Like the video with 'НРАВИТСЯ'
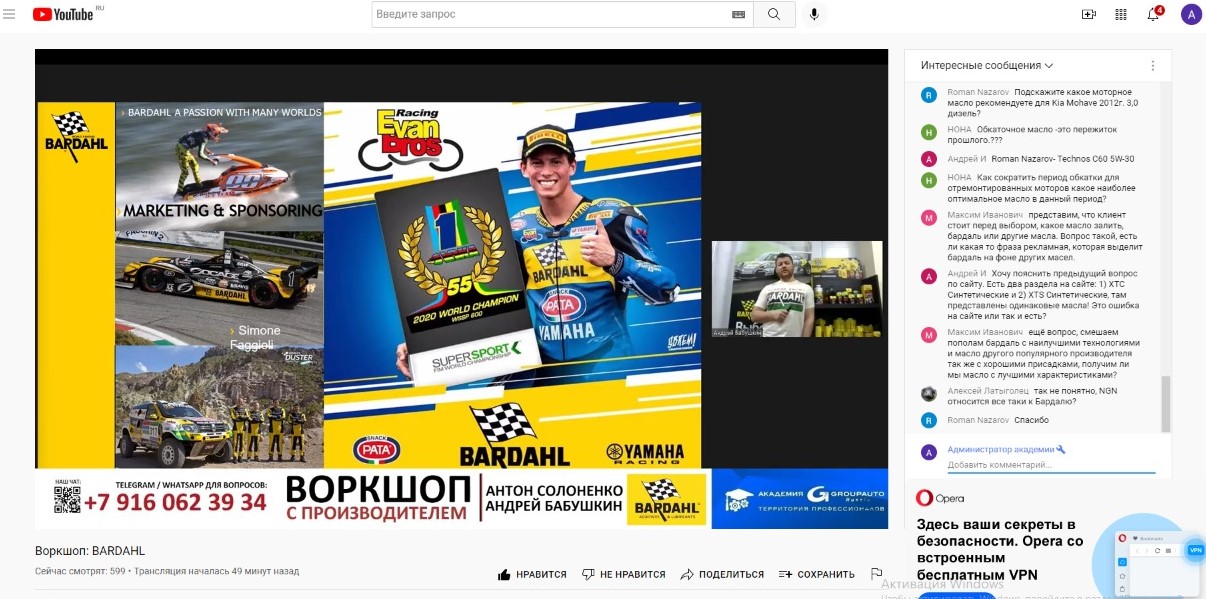This screenshot has height=599, width=1206. tap(532, 575)
